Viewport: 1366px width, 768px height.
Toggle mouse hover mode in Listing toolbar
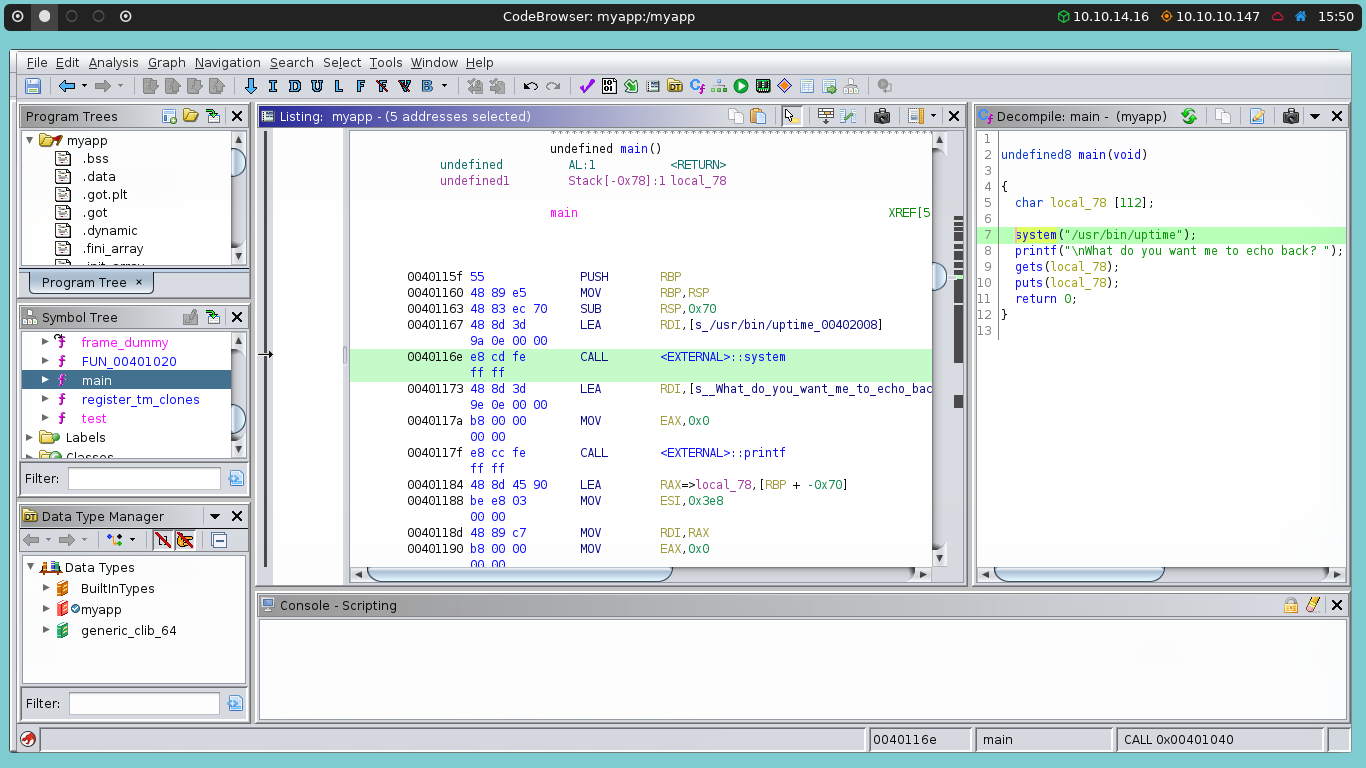click(791, 116)
